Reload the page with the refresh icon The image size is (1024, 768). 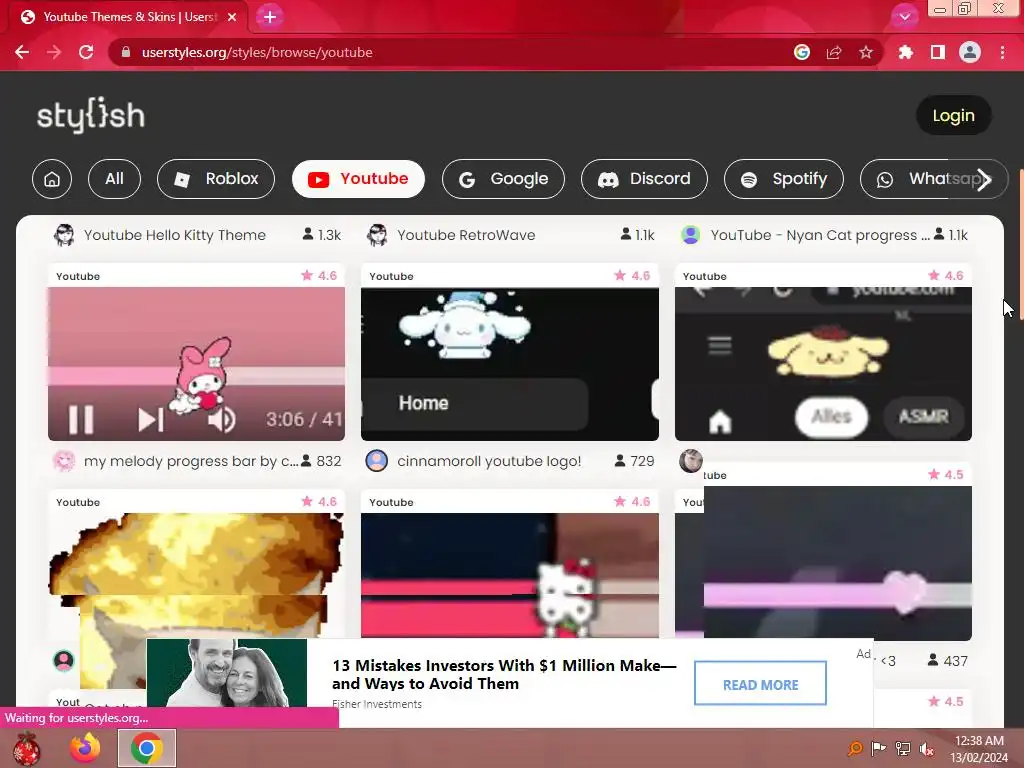click(86, 52)
